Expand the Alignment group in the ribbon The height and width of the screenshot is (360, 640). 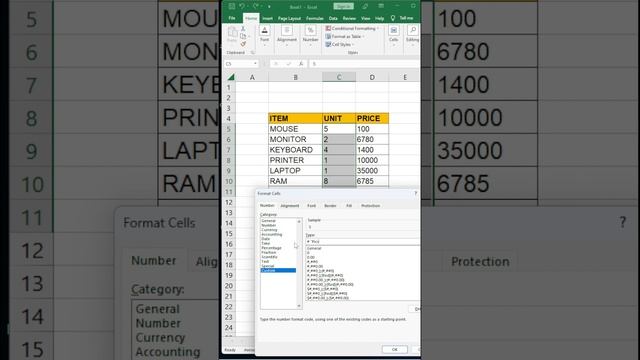tap(287, 36)
